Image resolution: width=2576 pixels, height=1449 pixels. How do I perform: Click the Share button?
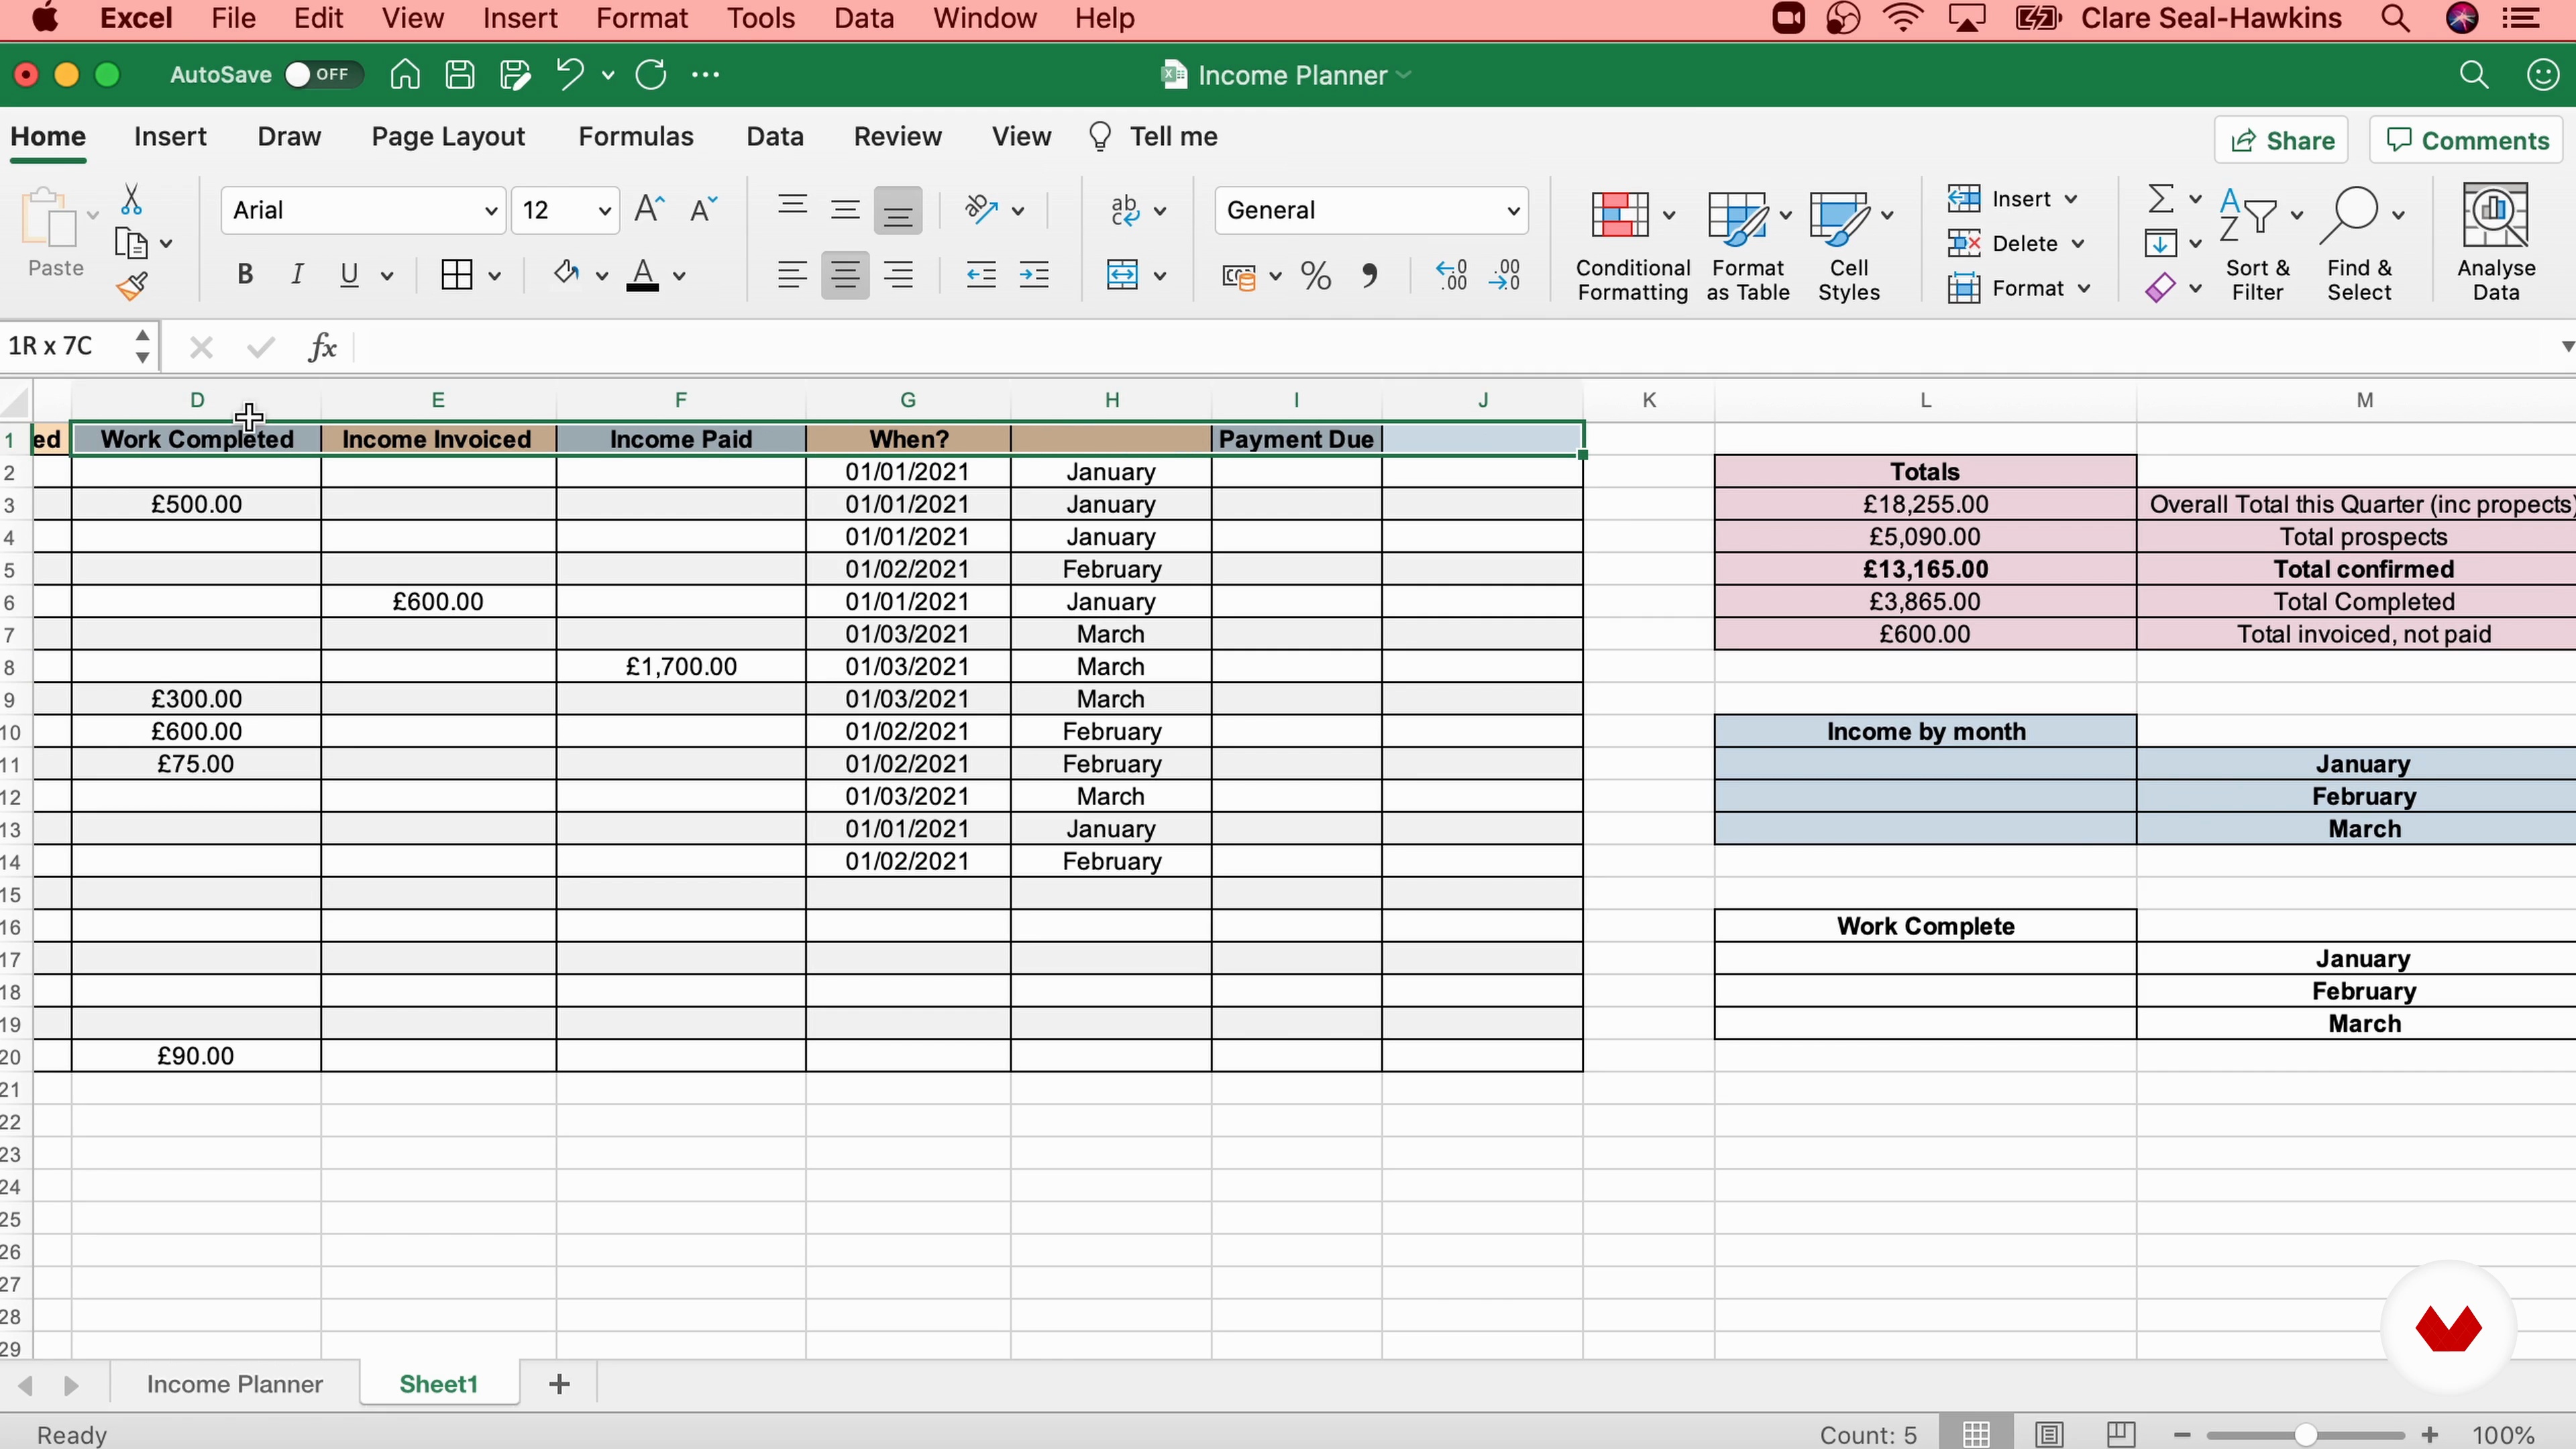[2281, 140]
